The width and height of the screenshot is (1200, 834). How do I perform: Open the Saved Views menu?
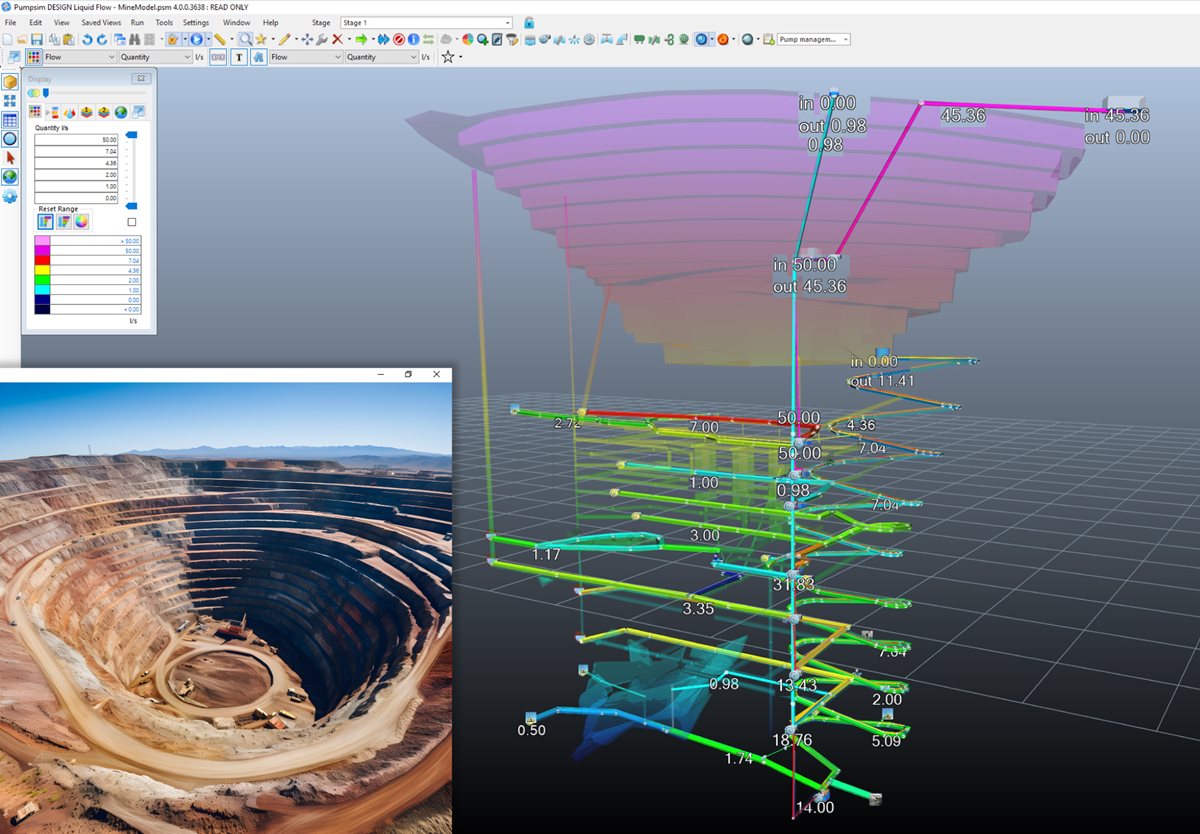click(x=101, y=22)
